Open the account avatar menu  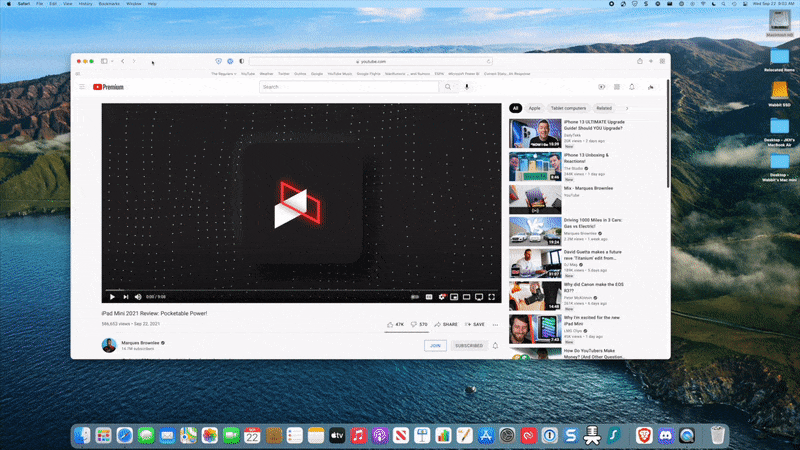pos(651,87)
